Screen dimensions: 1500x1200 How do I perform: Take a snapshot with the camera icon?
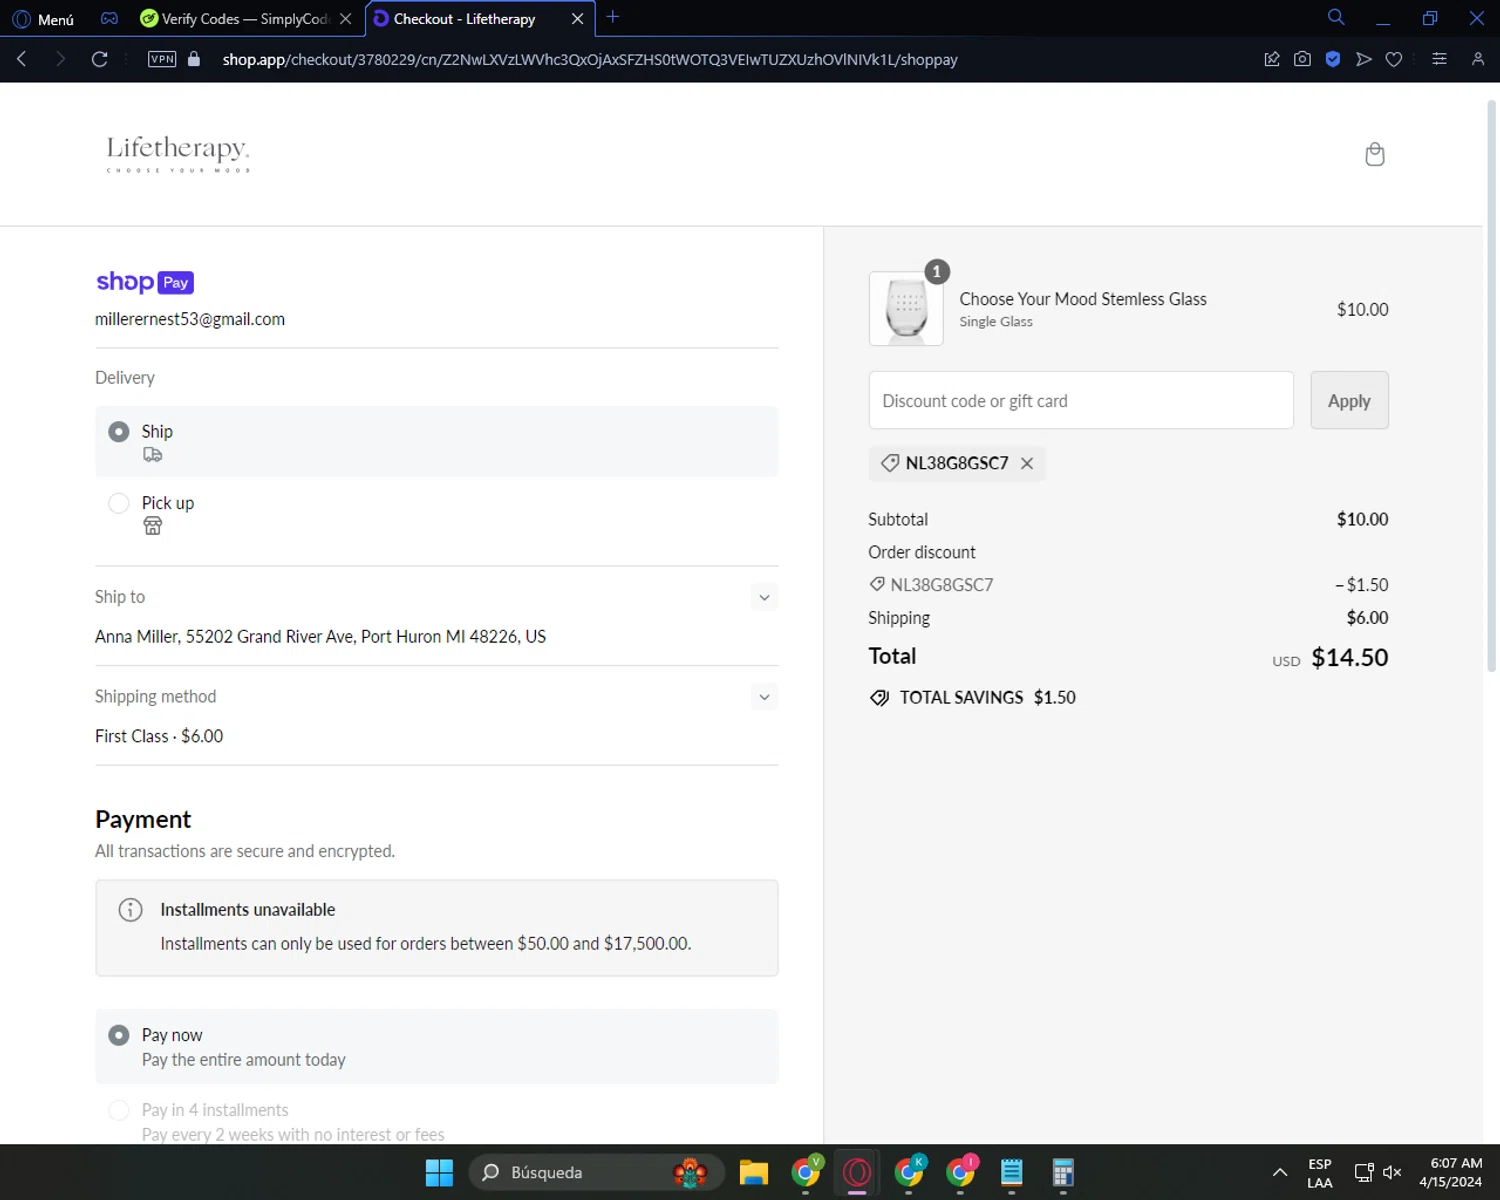click(1302, 59)
